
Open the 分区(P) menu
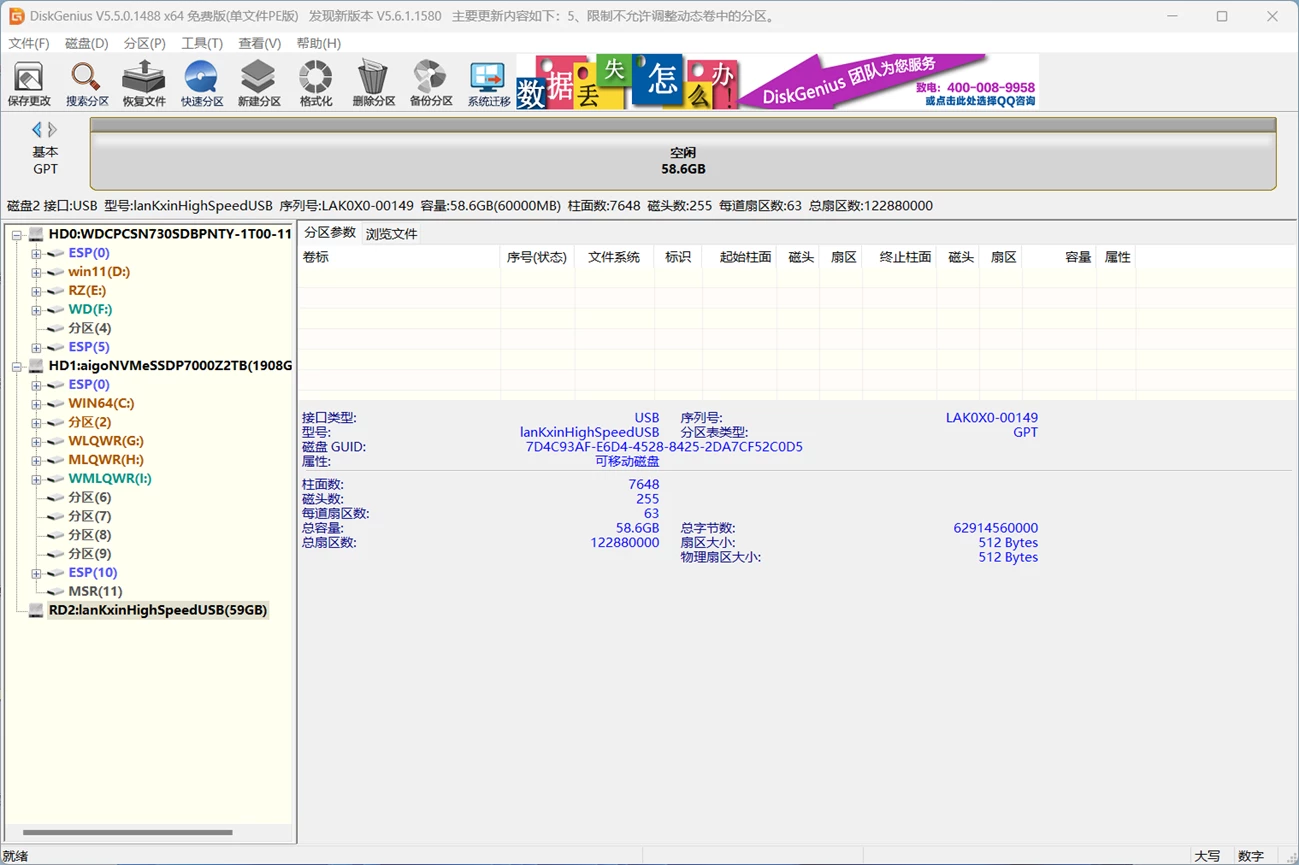(144, 43)
